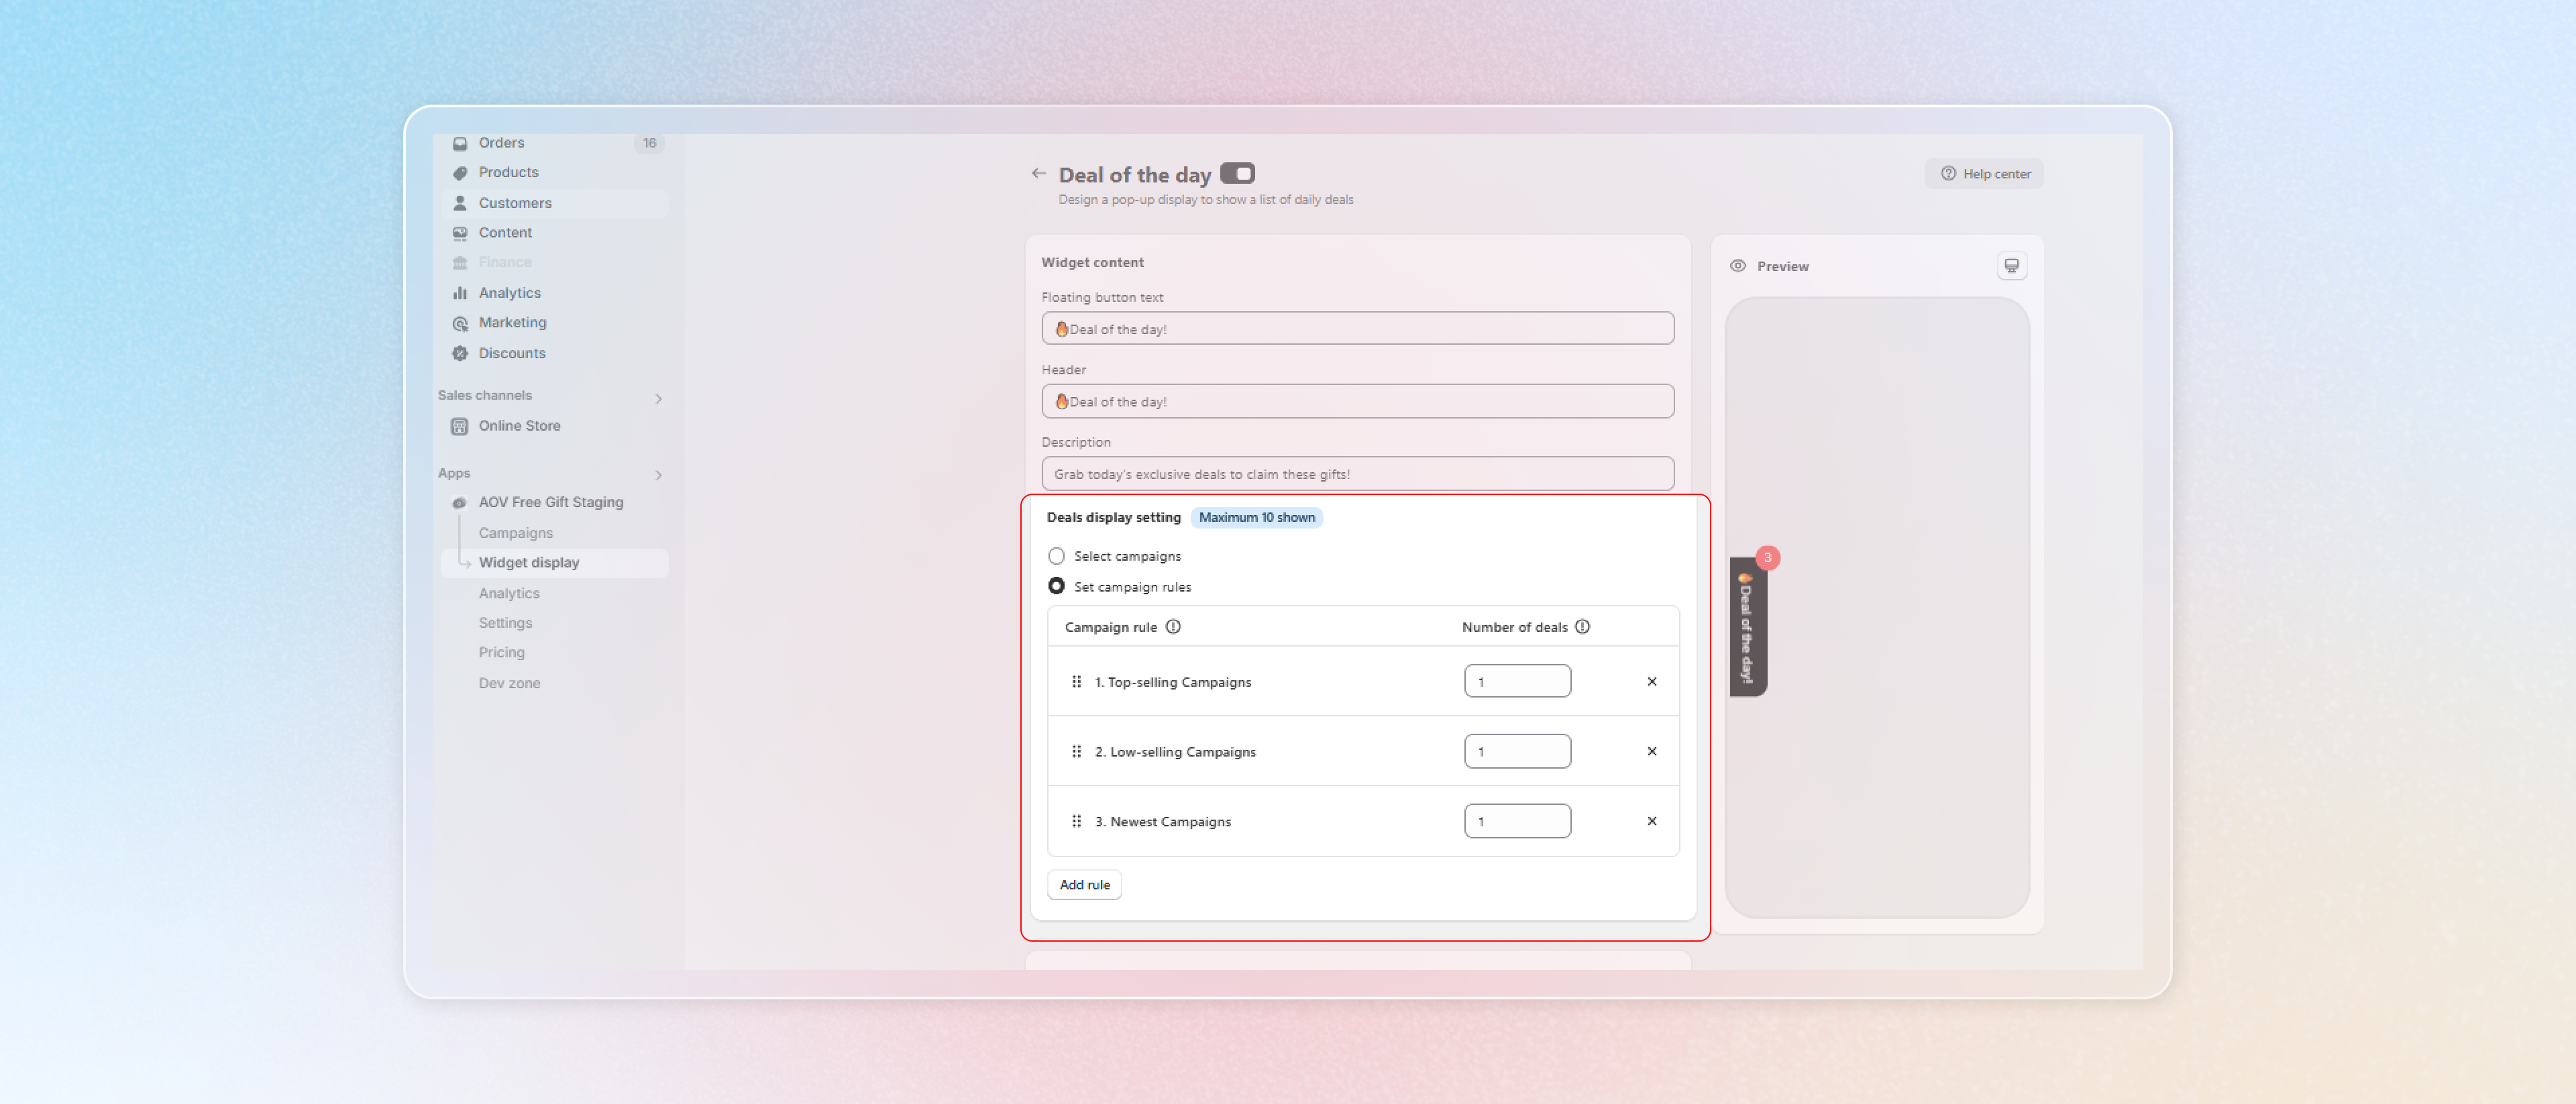
Task: Remove the Low-selling Campaigns rule
Action: tap(1651, 752)
